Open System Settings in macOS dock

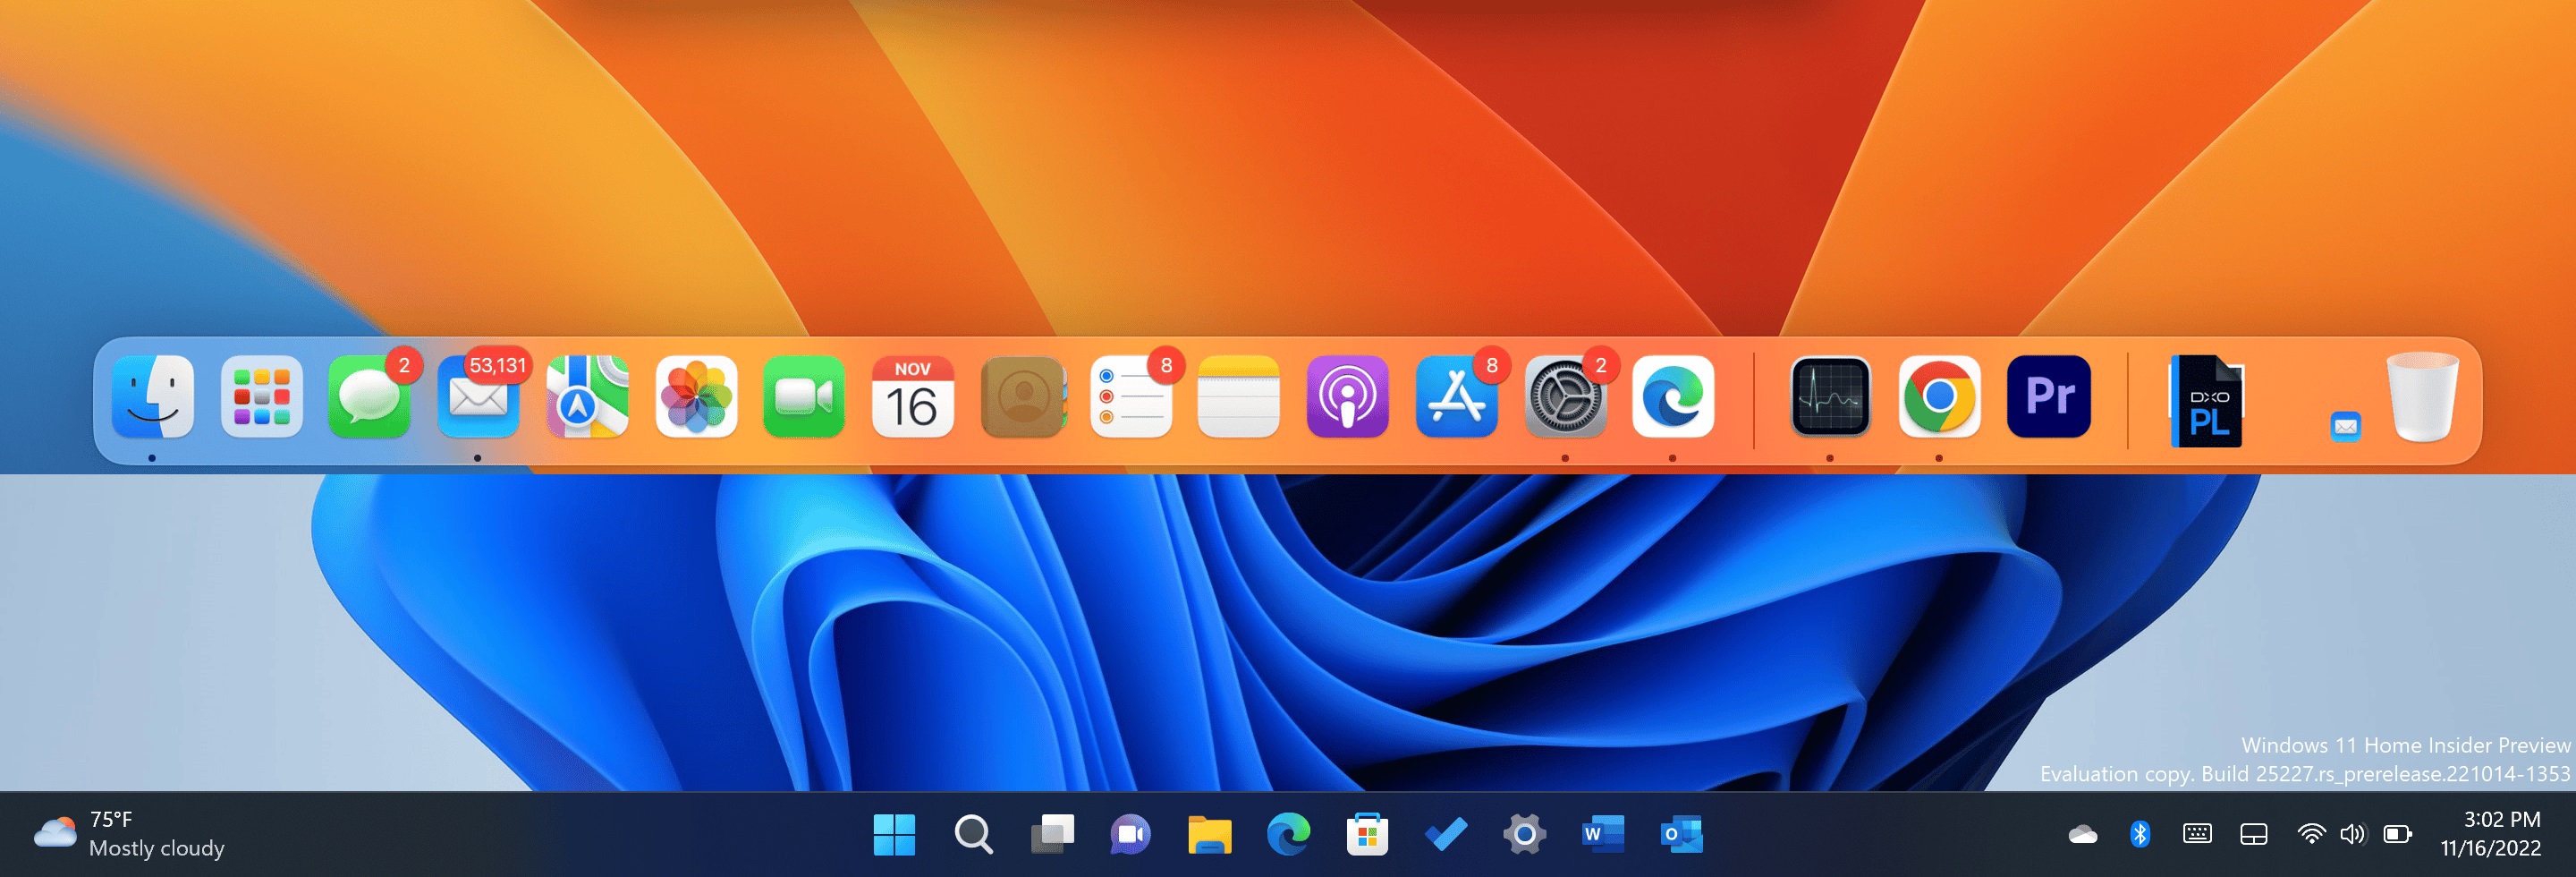(1565, 397)
